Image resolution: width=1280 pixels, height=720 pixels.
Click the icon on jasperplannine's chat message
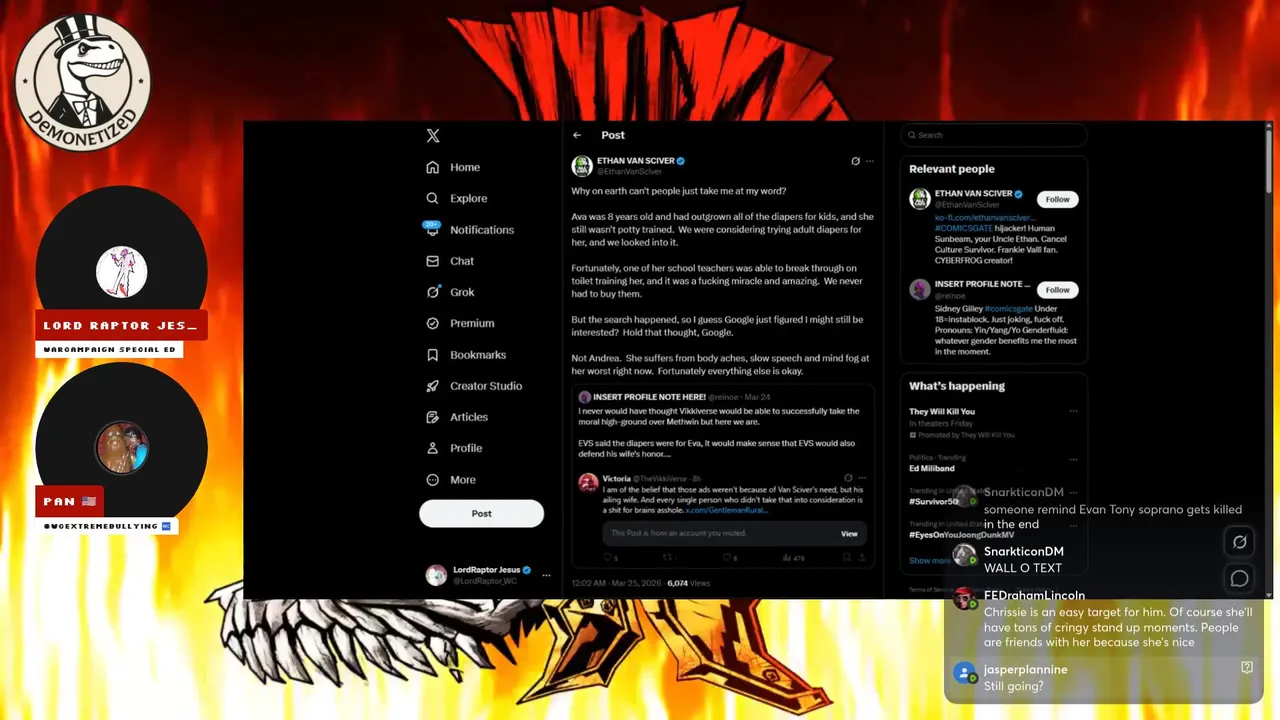point(1247,667)
